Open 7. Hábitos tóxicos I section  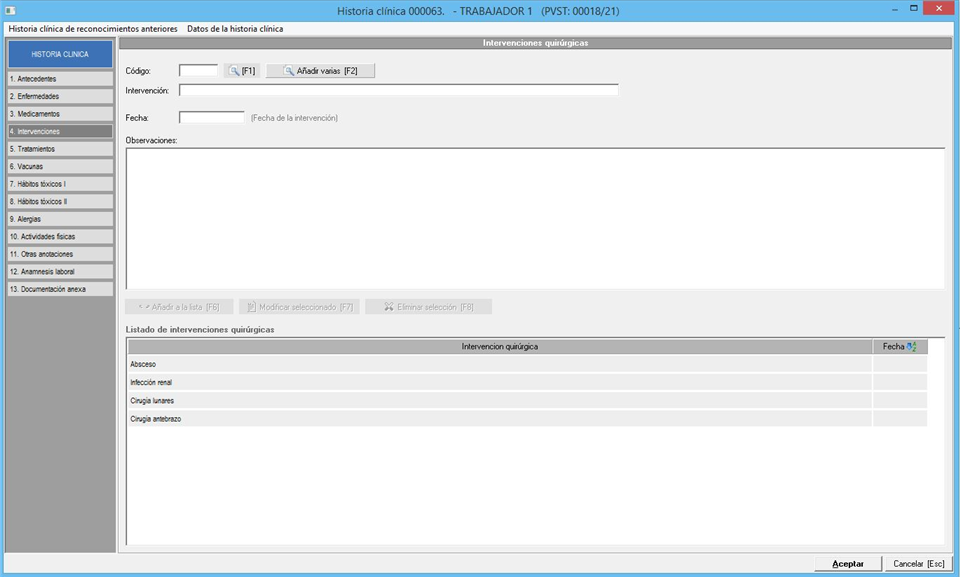[60, 184]
